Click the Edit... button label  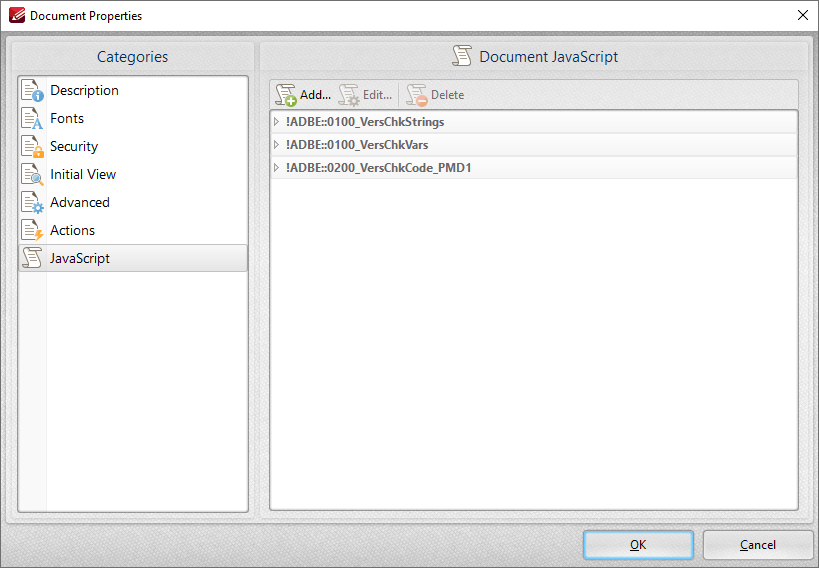(378, 95)
